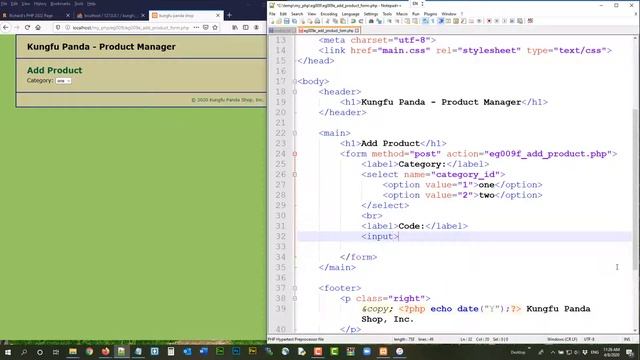
Task: Collapse the select fold on line 26
Action: (295, 174)
